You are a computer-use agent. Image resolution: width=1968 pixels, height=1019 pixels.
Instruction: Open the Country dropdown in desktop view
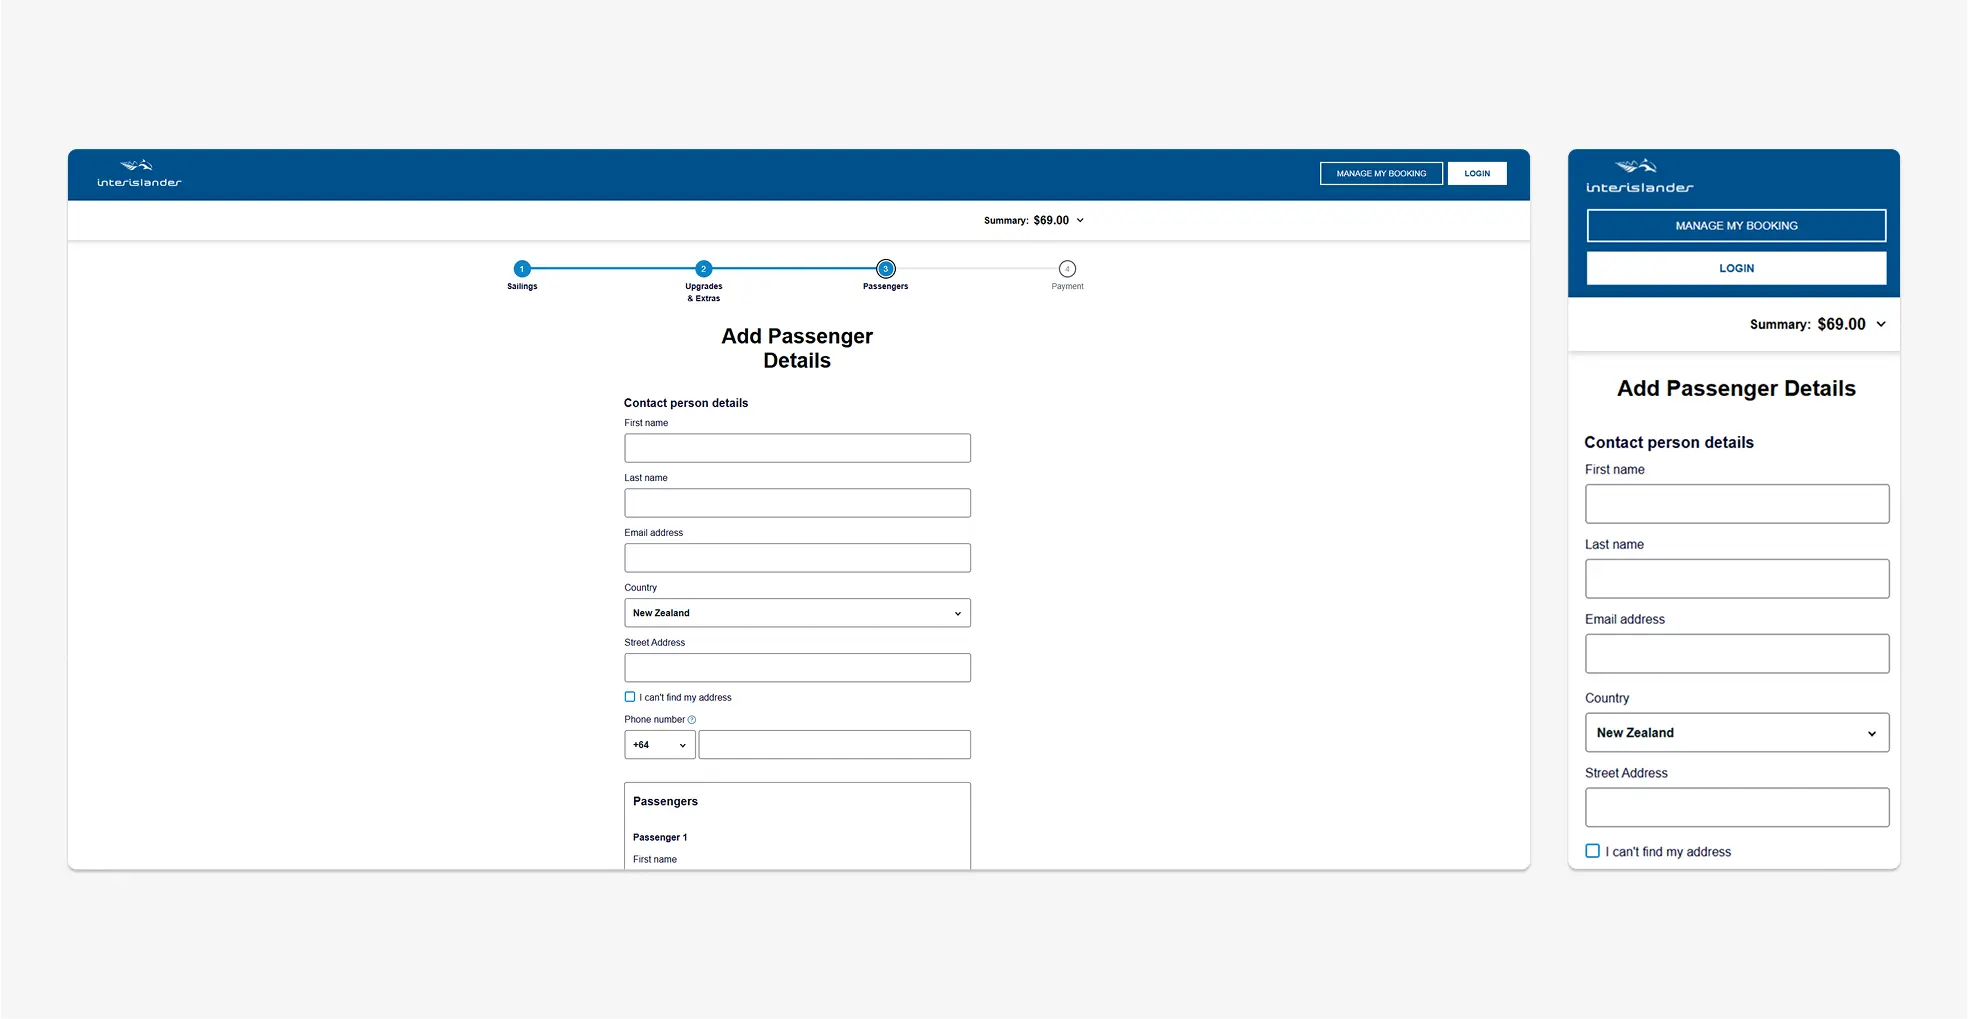[797, 613]
